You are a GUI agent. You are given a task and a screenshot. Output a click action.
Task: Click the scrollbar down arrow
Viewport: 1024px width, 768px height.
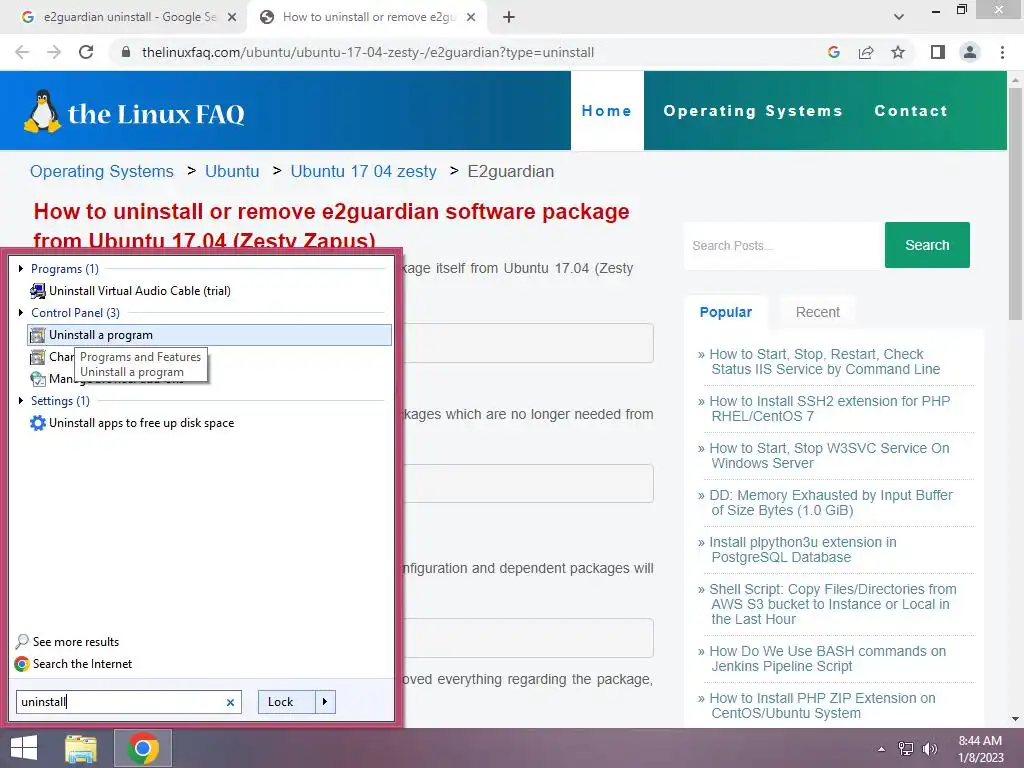pos(1015,719)
